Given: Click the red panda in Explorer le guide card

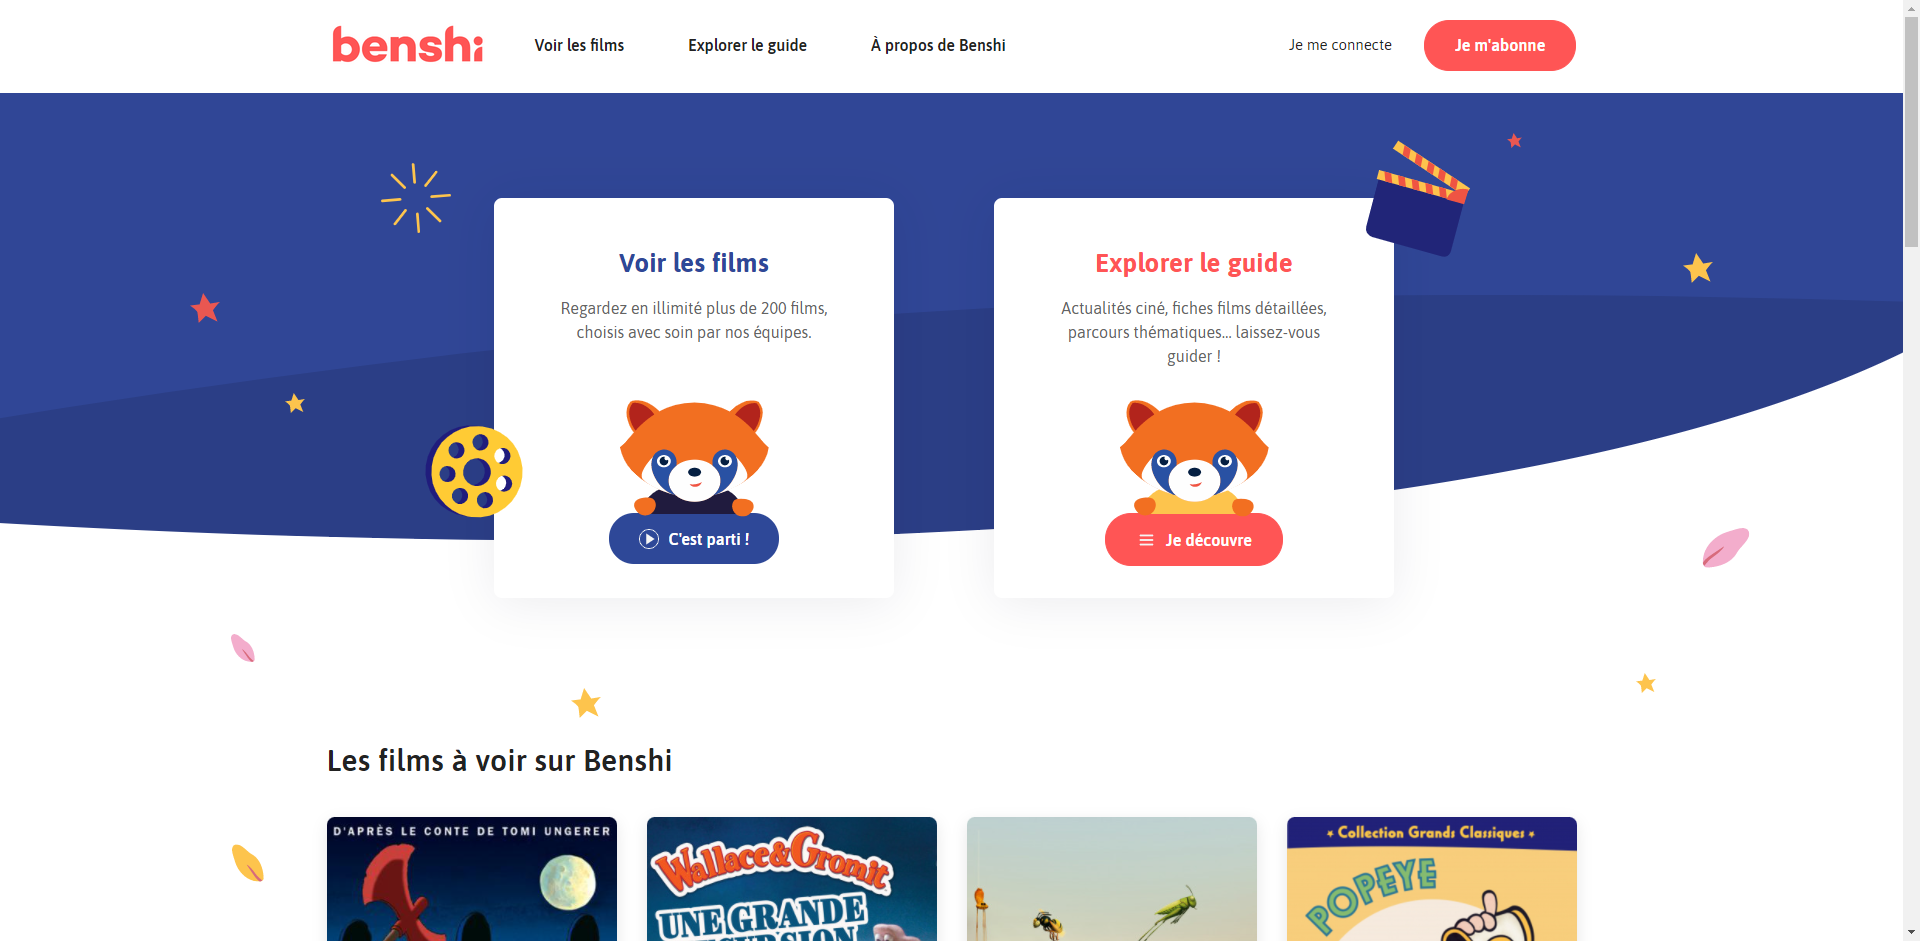Looking at the screenshot, I should point(1194,457).
